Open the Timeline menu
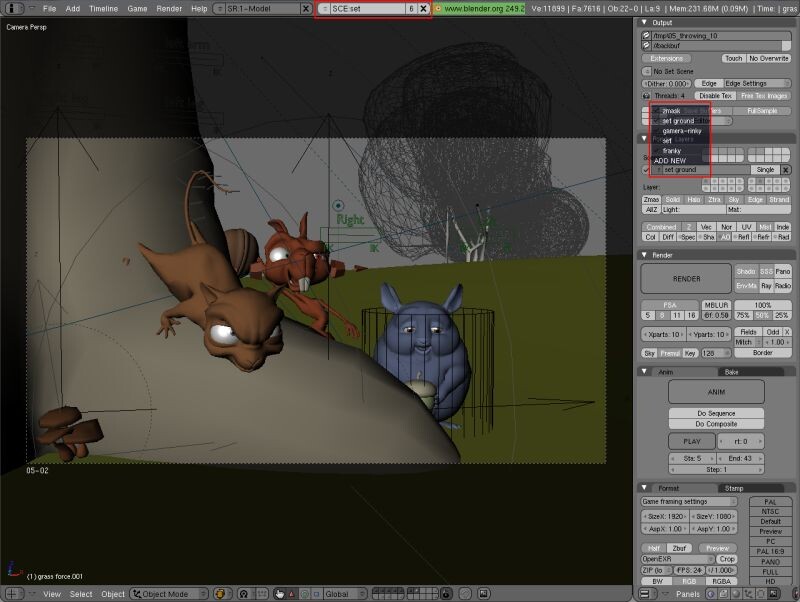The height and width of the screenshot is (602, 800). click(x=104, y=9)
